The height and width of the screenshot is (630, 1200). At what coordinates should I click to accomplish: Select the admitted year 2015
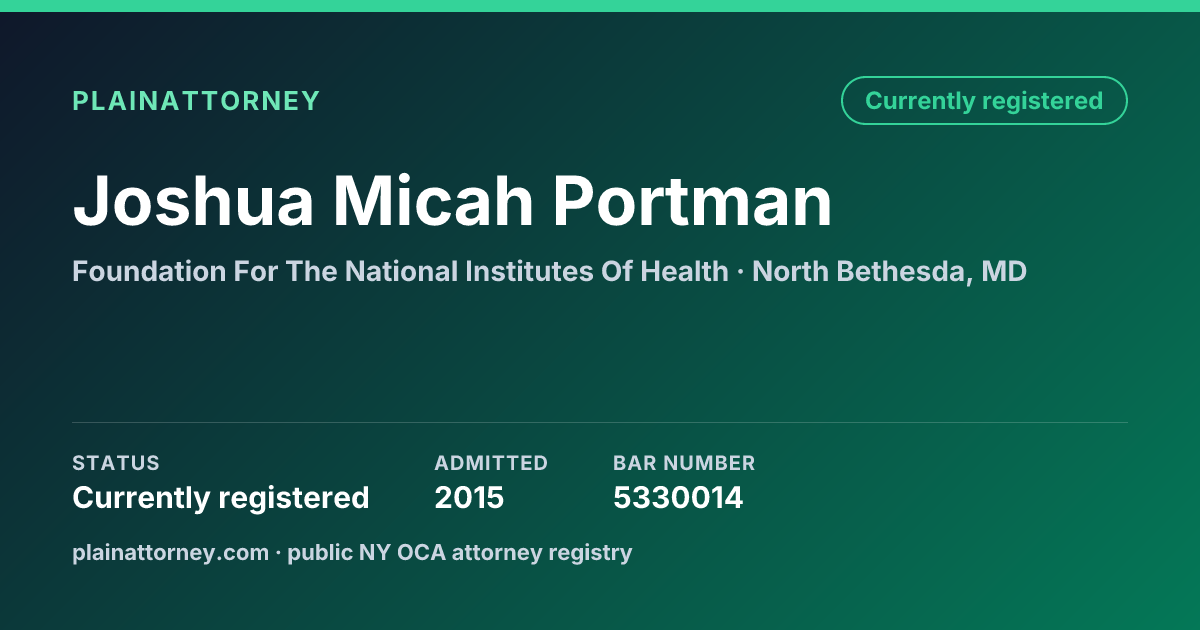469,498
